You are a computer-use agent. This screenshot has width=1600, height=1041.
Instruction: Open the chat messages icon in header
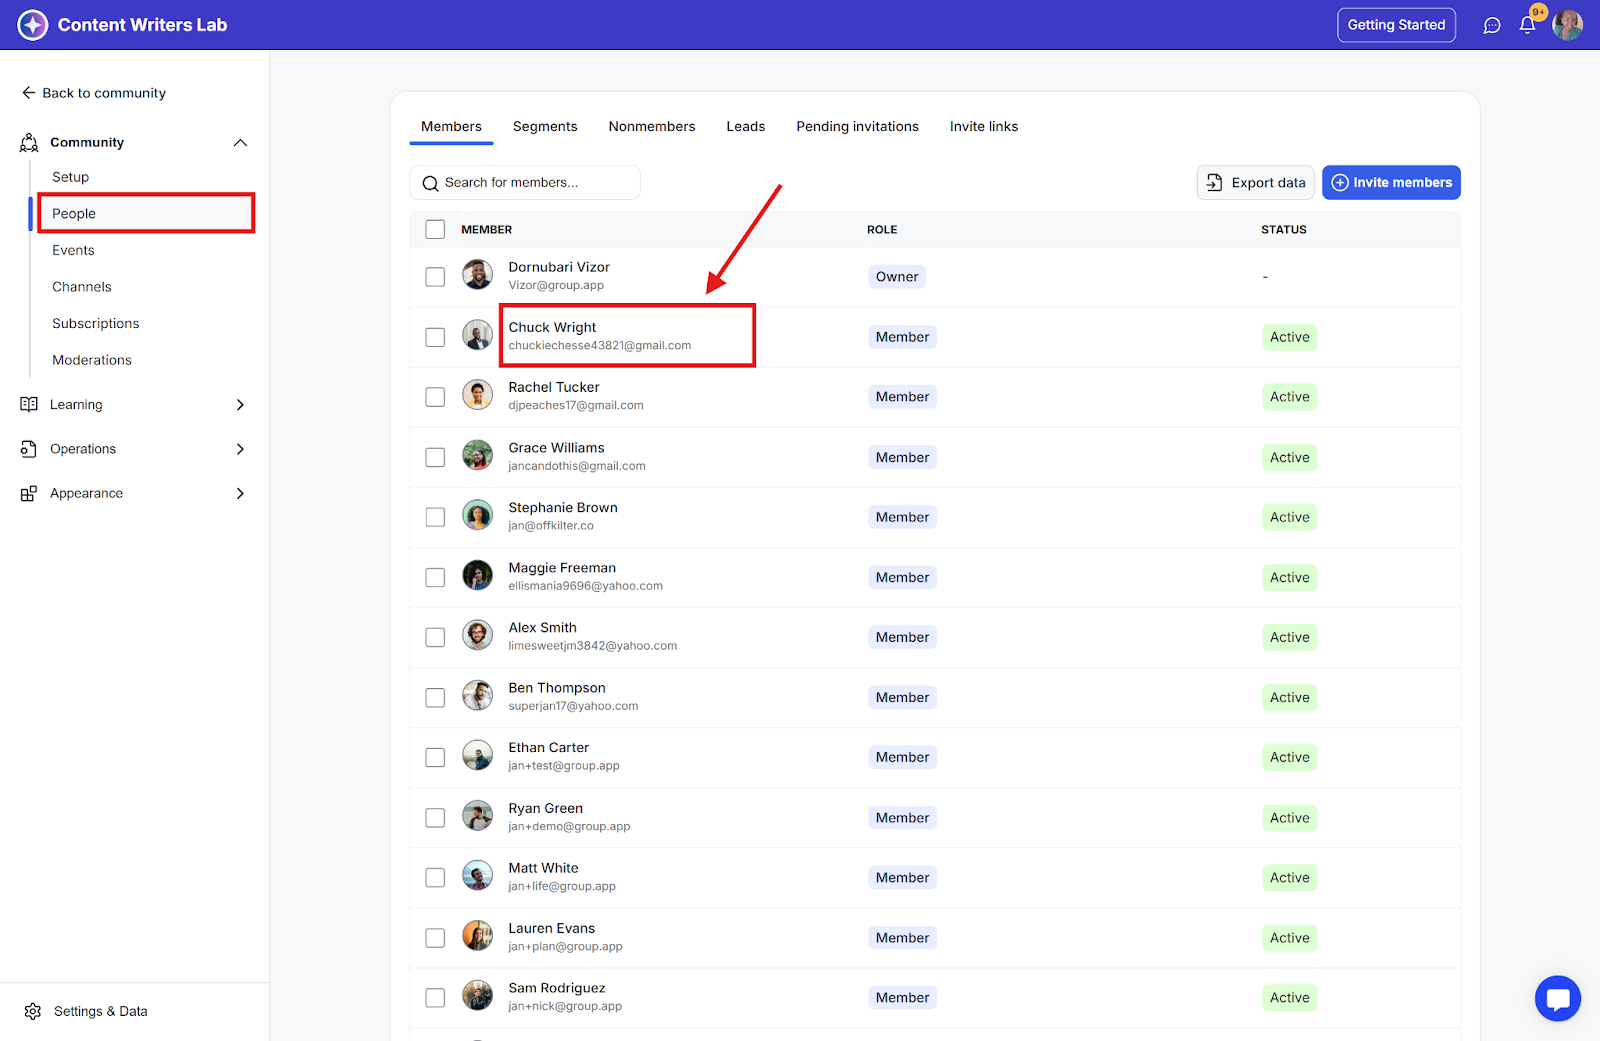click(x=1492, y=25)
